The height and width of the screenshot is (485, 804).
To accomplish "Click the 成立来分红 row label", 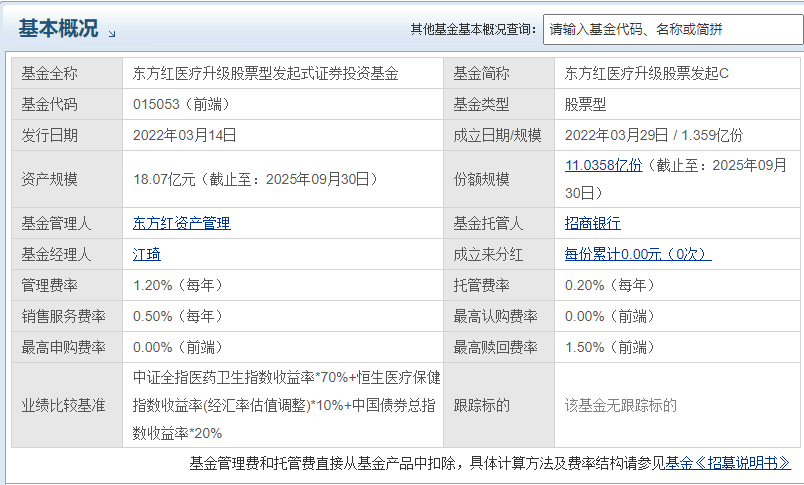I will [x=488, y=254].
